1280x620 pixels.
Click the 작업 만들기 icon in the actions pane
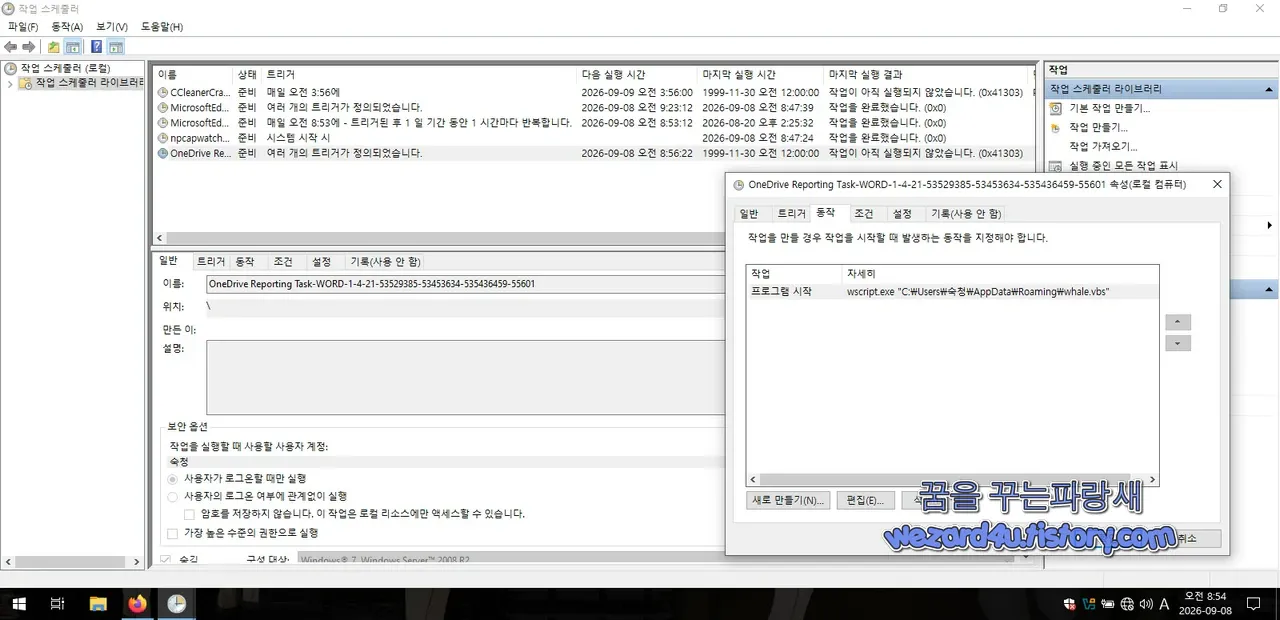tap(1055, 128)
